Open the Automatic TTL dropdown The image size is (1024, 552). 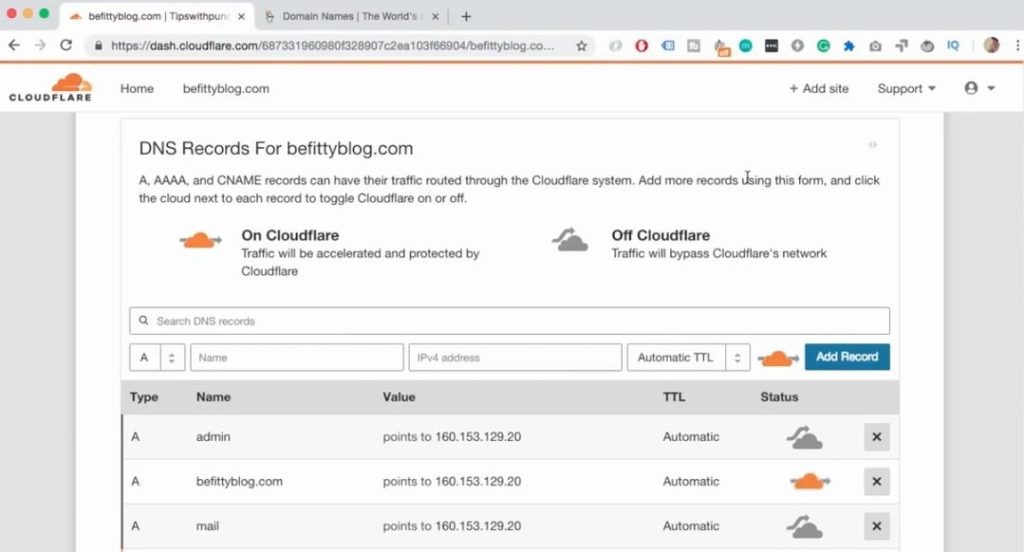tap(688, 357)
